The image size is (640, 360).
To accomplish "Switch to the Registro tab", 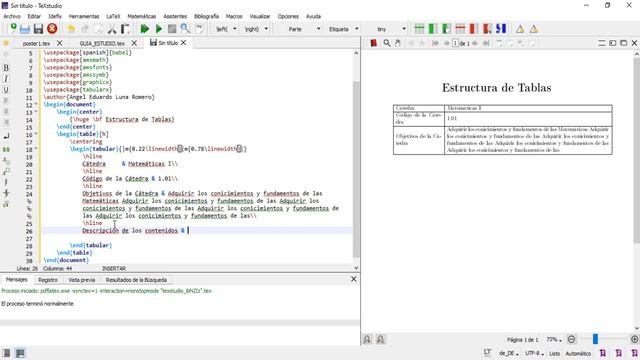I will pos(48,280).
